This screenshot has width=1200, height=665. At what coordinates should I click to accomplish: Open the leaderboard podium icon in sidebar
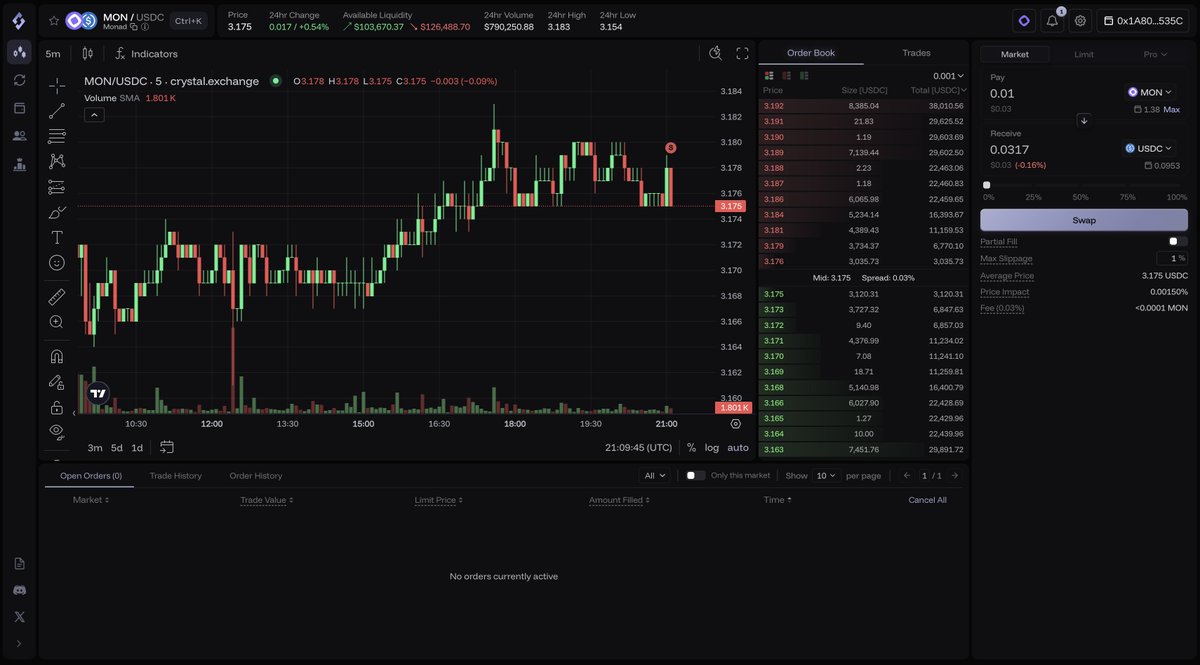coord(19,165)
